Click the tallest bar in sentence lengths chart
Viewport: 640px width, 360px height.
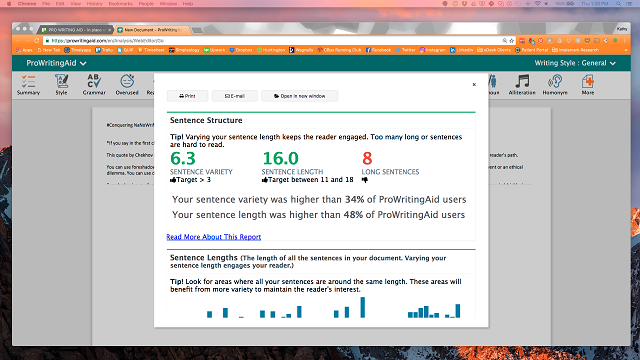click(362, 307)
